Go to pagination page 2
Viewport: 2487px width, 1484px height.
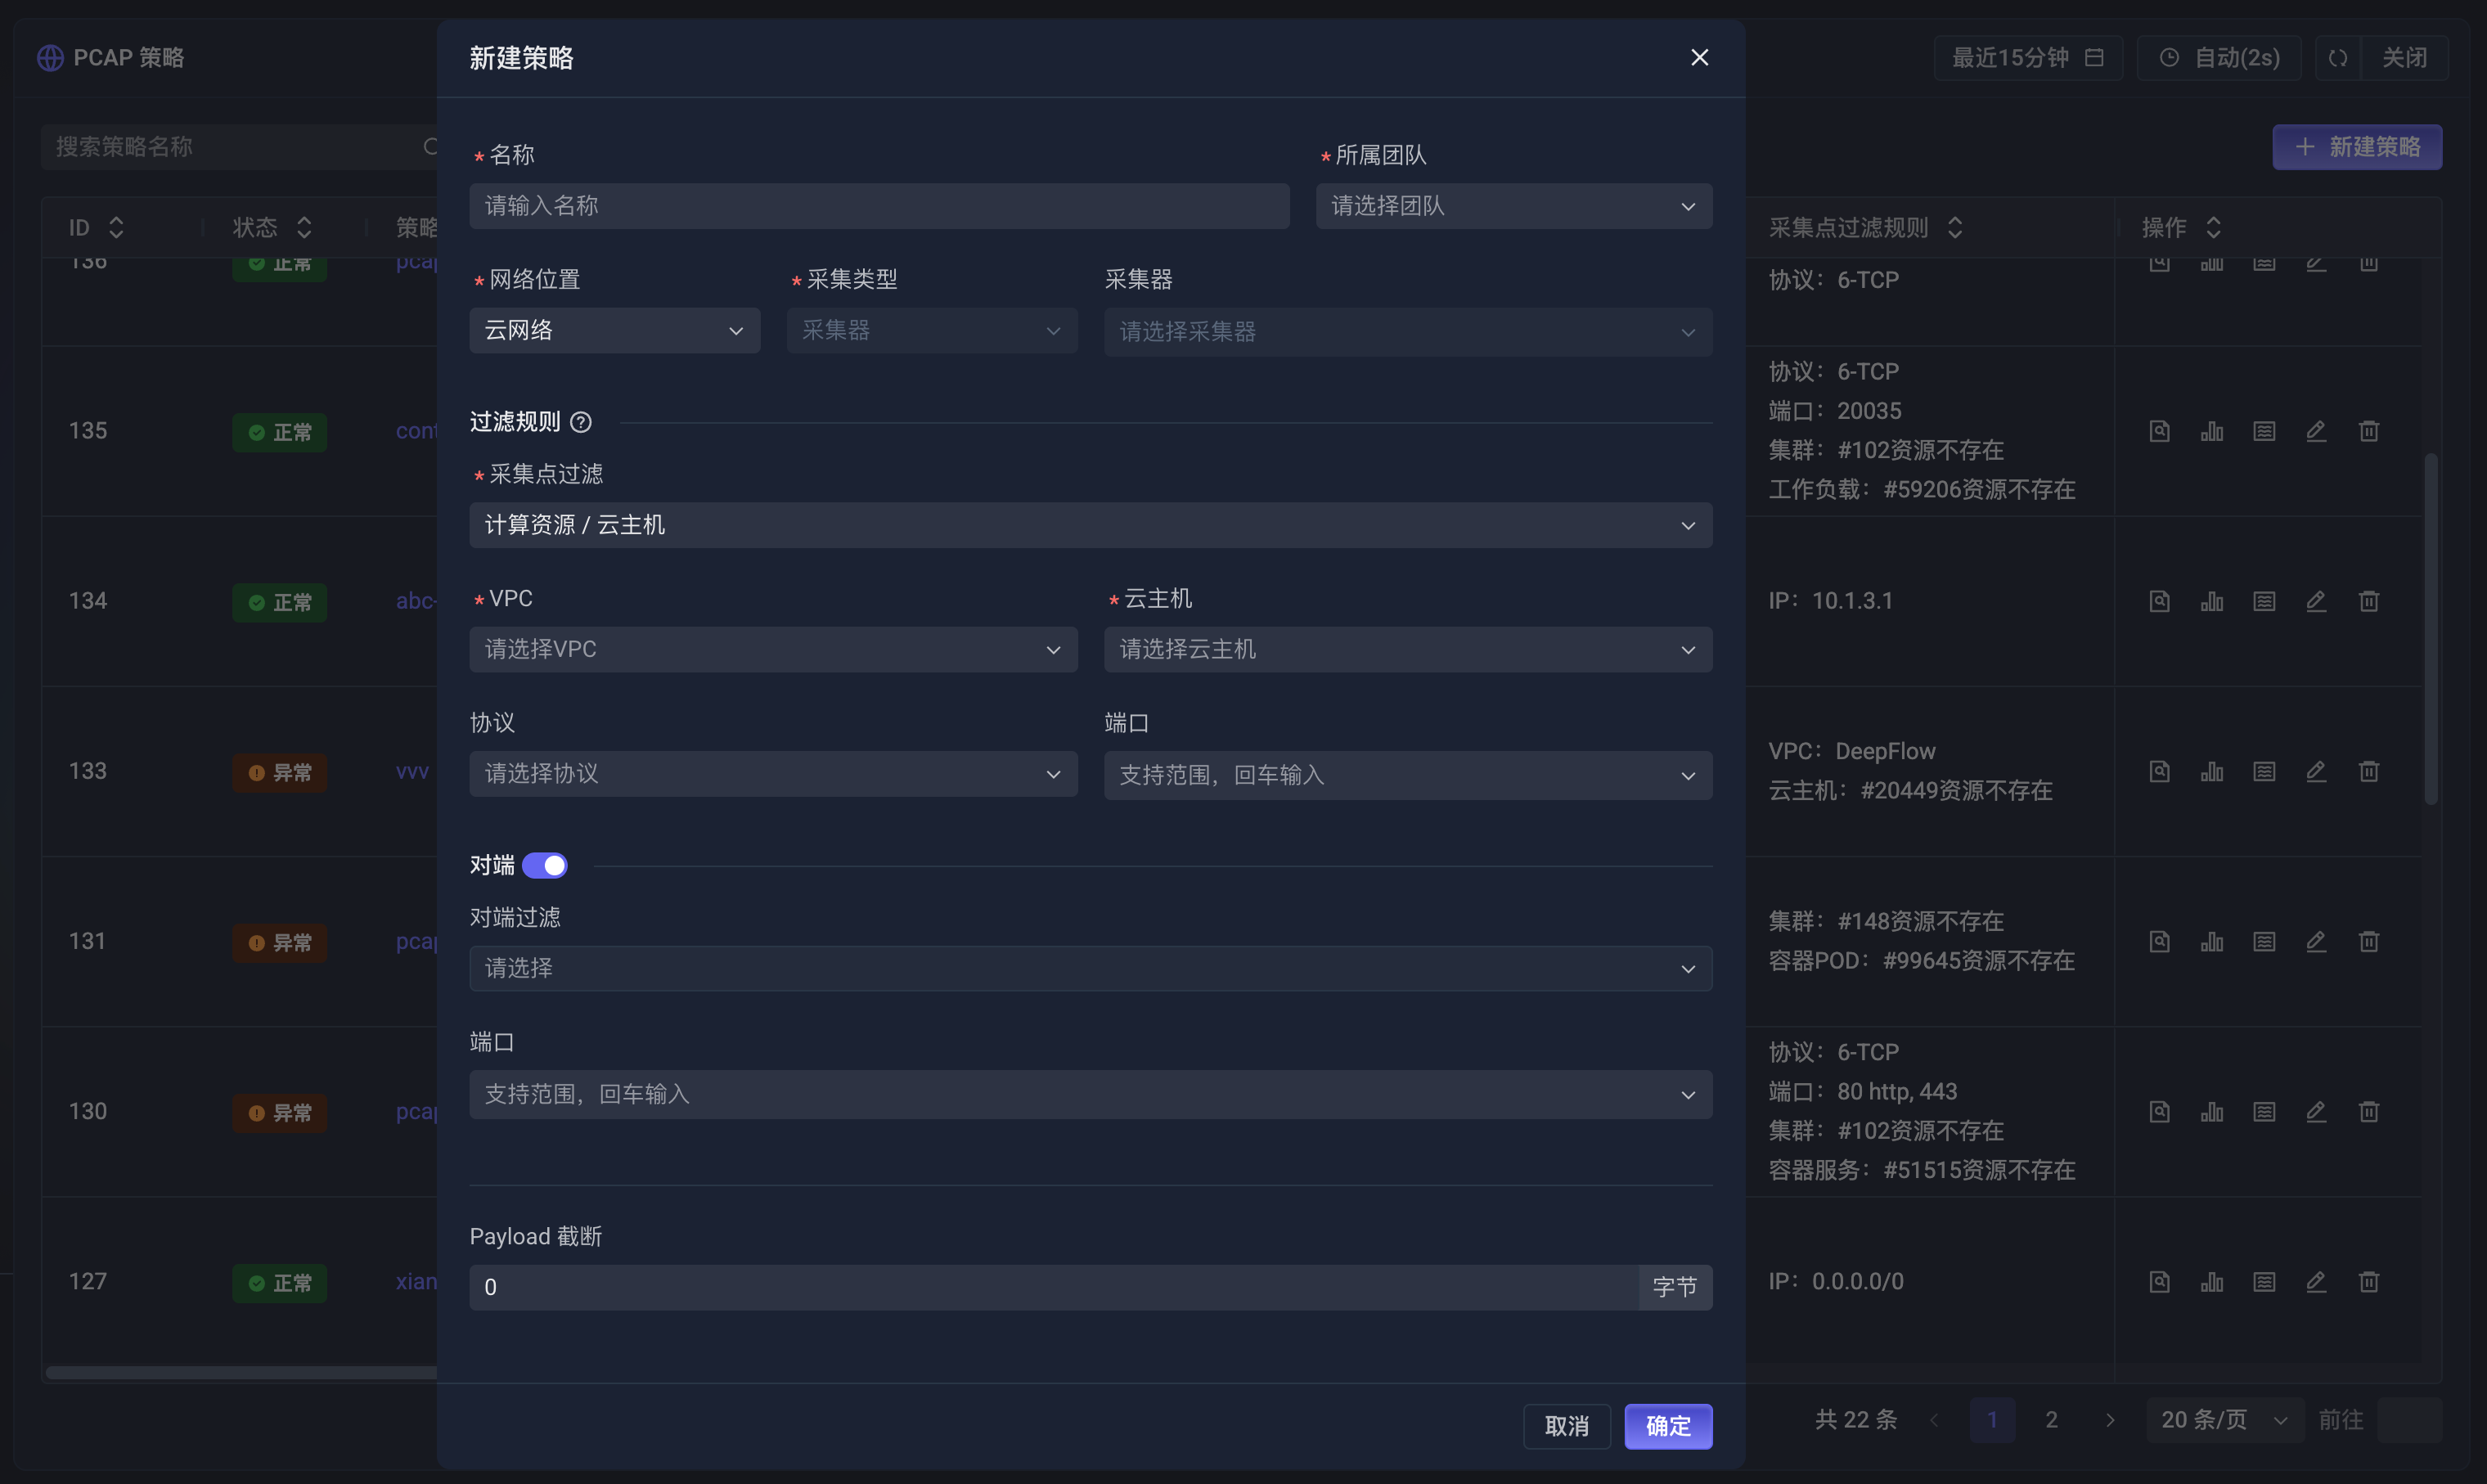(x=2051, y=1419)
